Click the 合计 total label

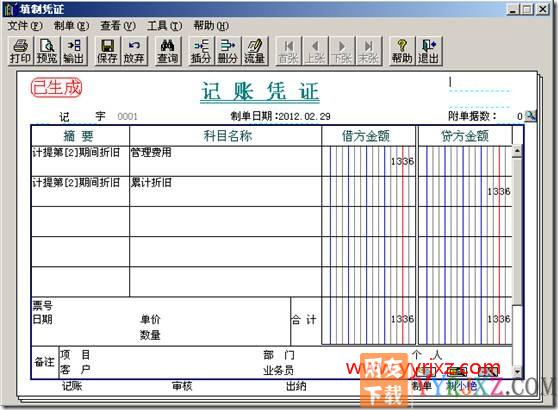(x=304, y=320)
